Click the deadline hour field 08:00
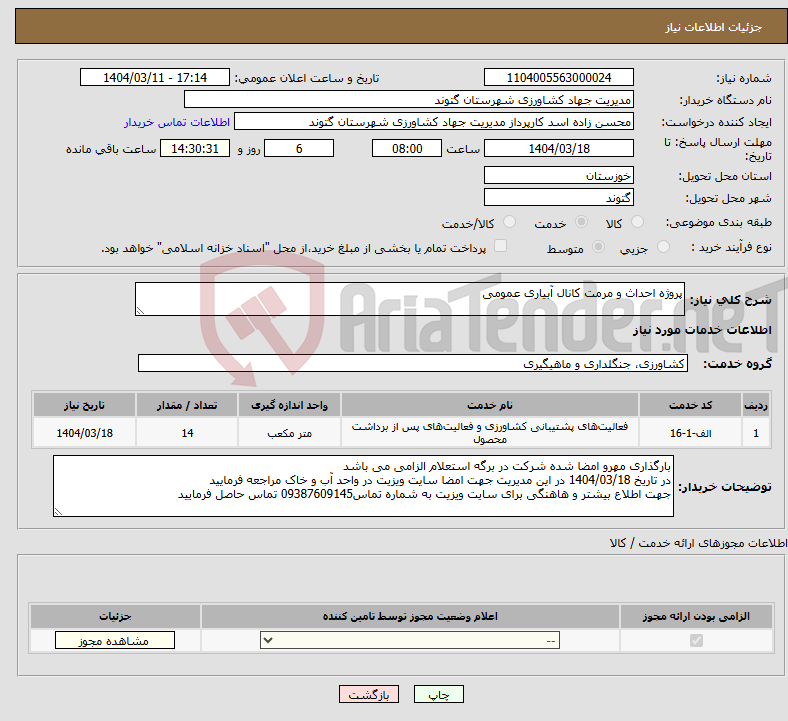788x721 pixels. point(407,148)
